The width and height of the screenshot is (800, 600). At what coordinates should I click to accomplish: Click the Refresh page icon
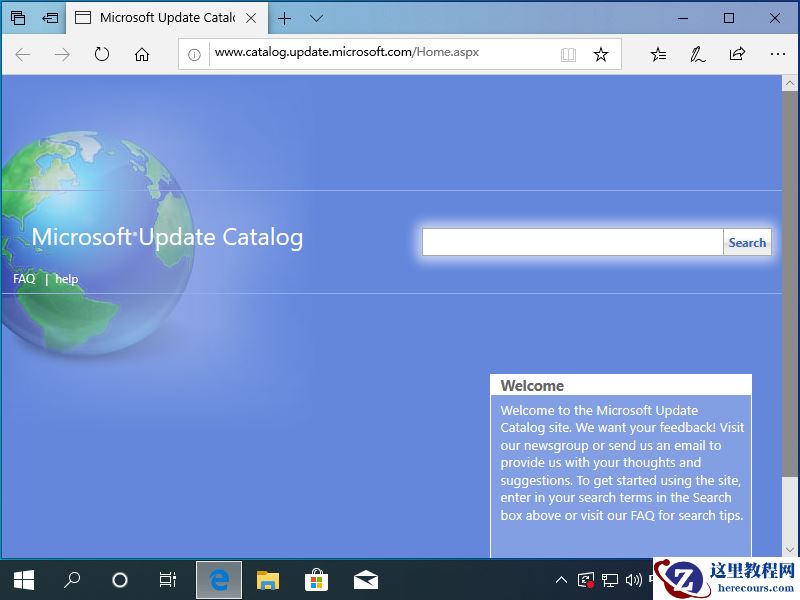tap(102, 54)
